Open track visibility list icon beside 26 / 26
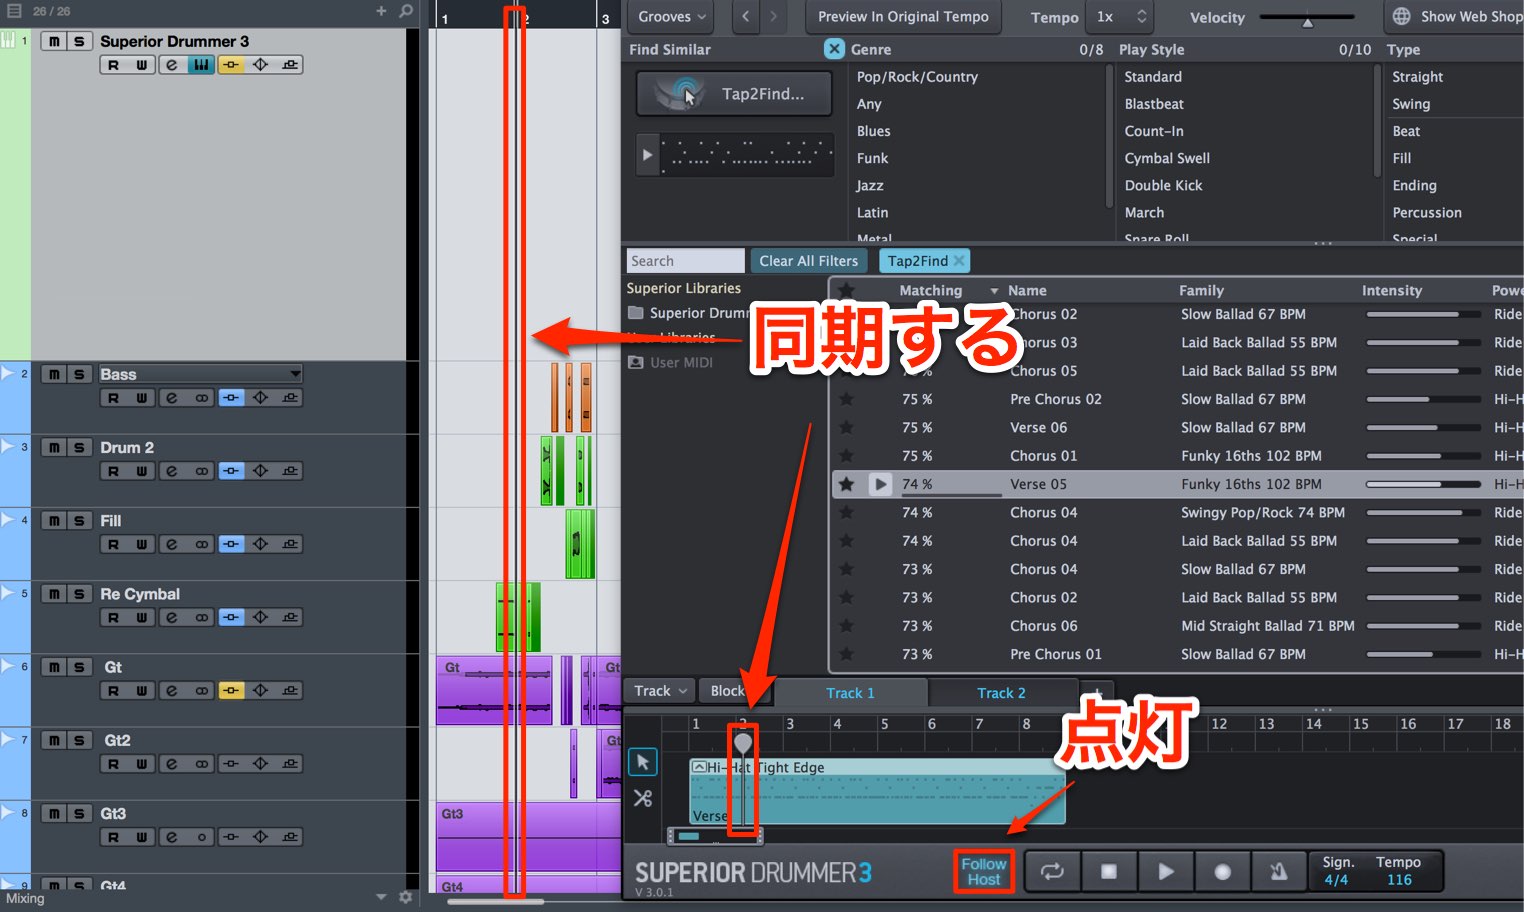Screen dimensions: 1524x912 click(x=14, y=11)
